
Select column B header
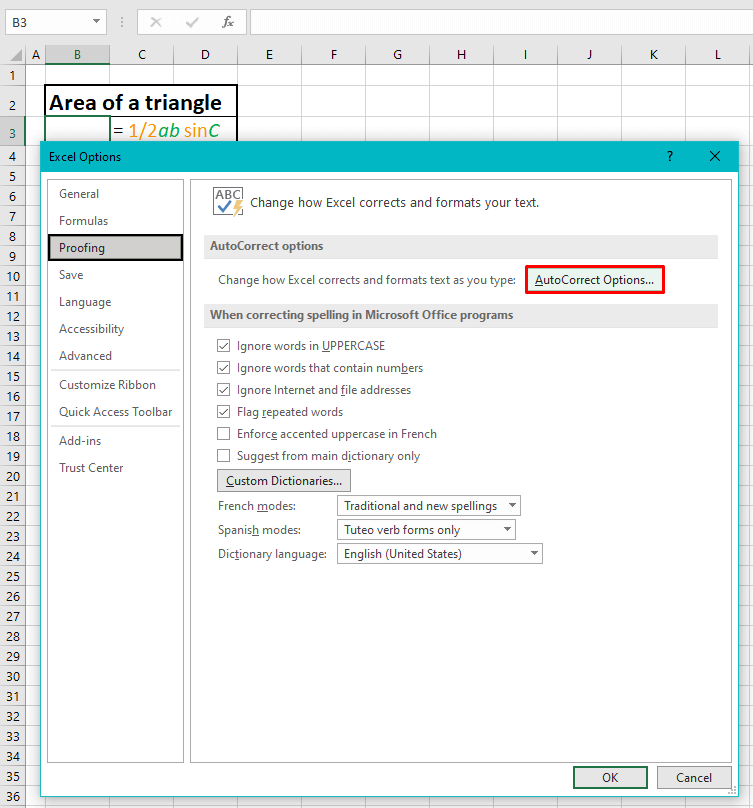pyautogui.click(x=77, y=55)
